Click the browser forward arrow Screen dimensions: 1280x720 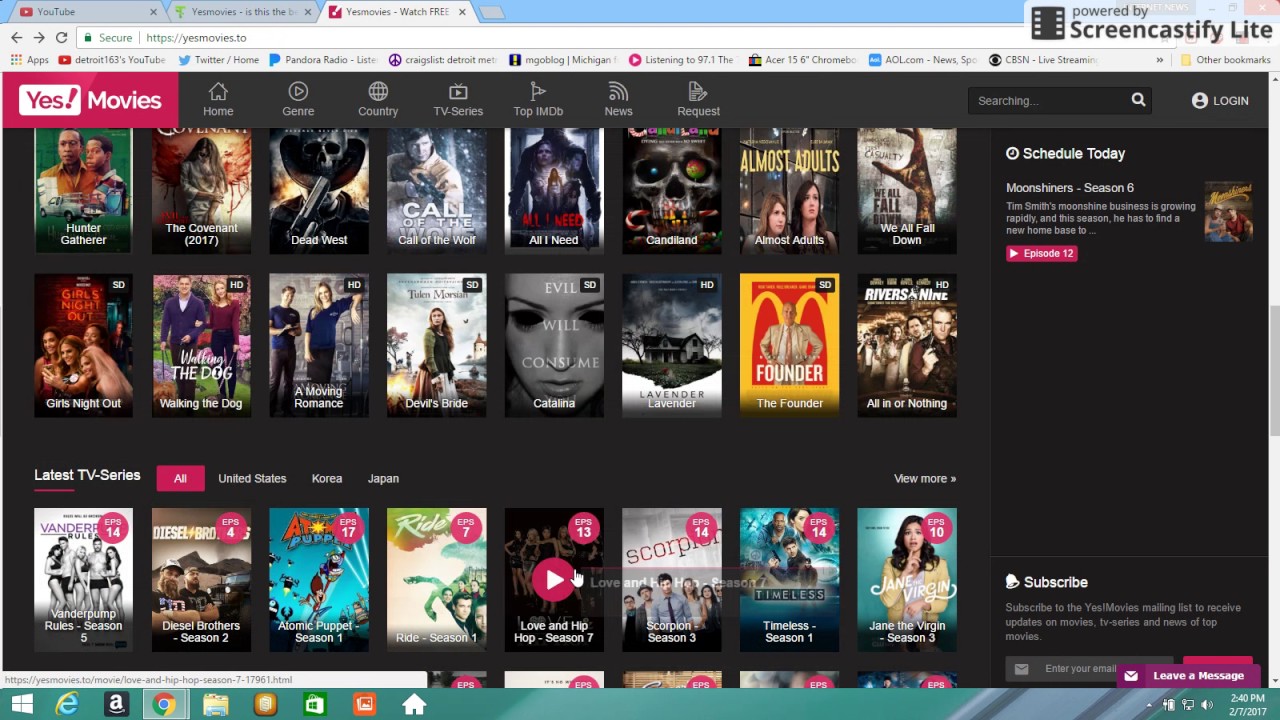coord(38,37)
